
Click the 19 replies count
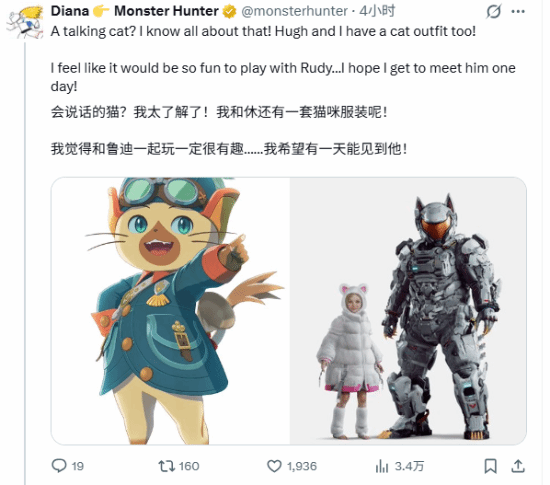(78, 466)
